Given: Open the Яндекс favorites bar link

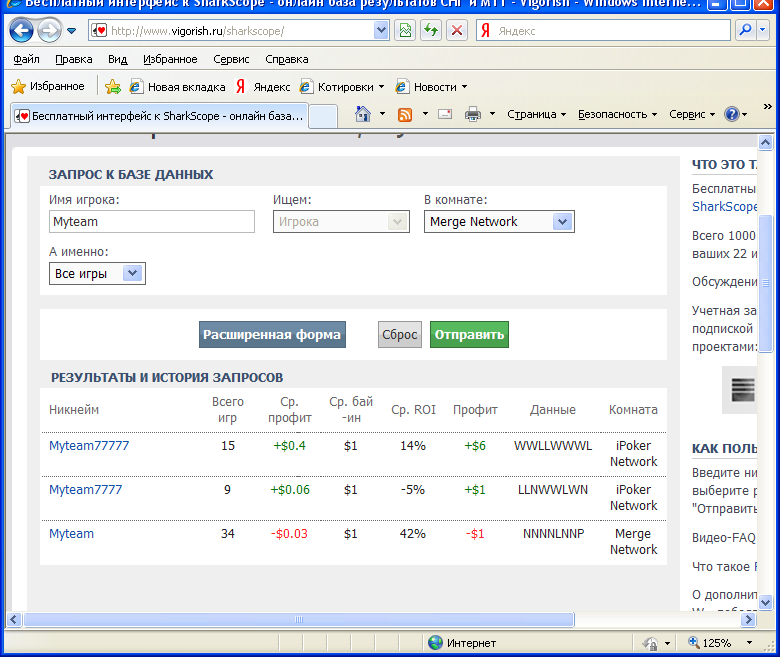Looking at the screenshot, I should pyautogui.click(x=263, y=87).
